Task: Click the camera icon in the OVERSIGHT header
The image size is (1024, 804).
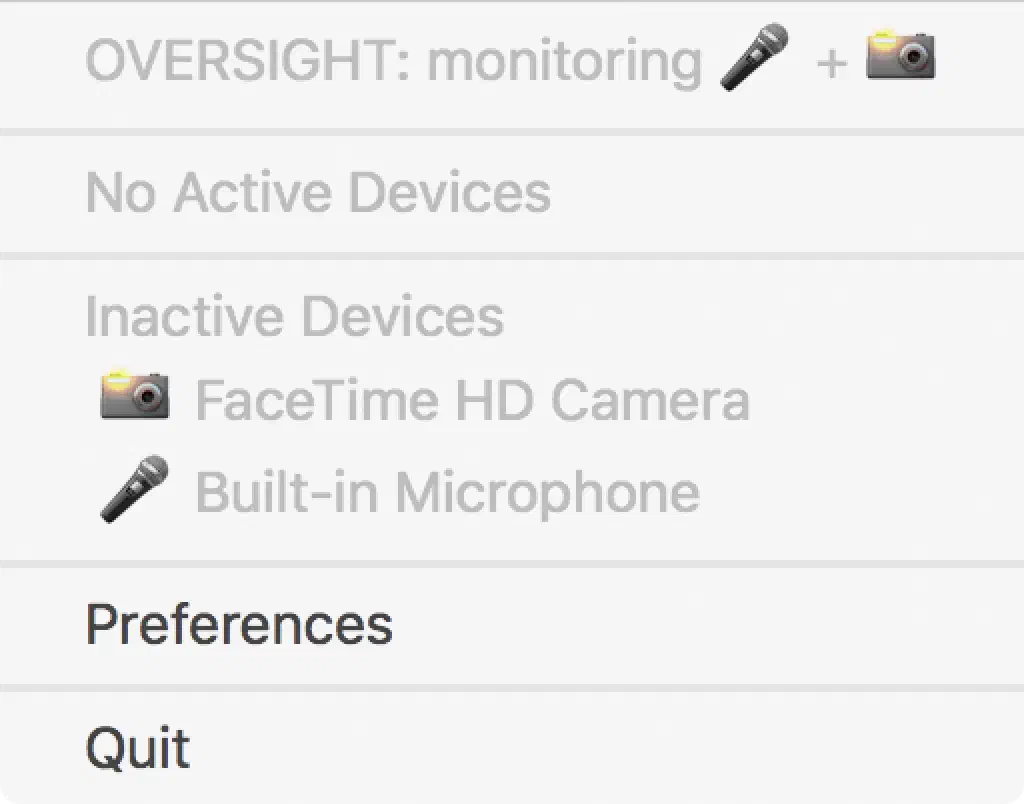Action: [900, 56]
